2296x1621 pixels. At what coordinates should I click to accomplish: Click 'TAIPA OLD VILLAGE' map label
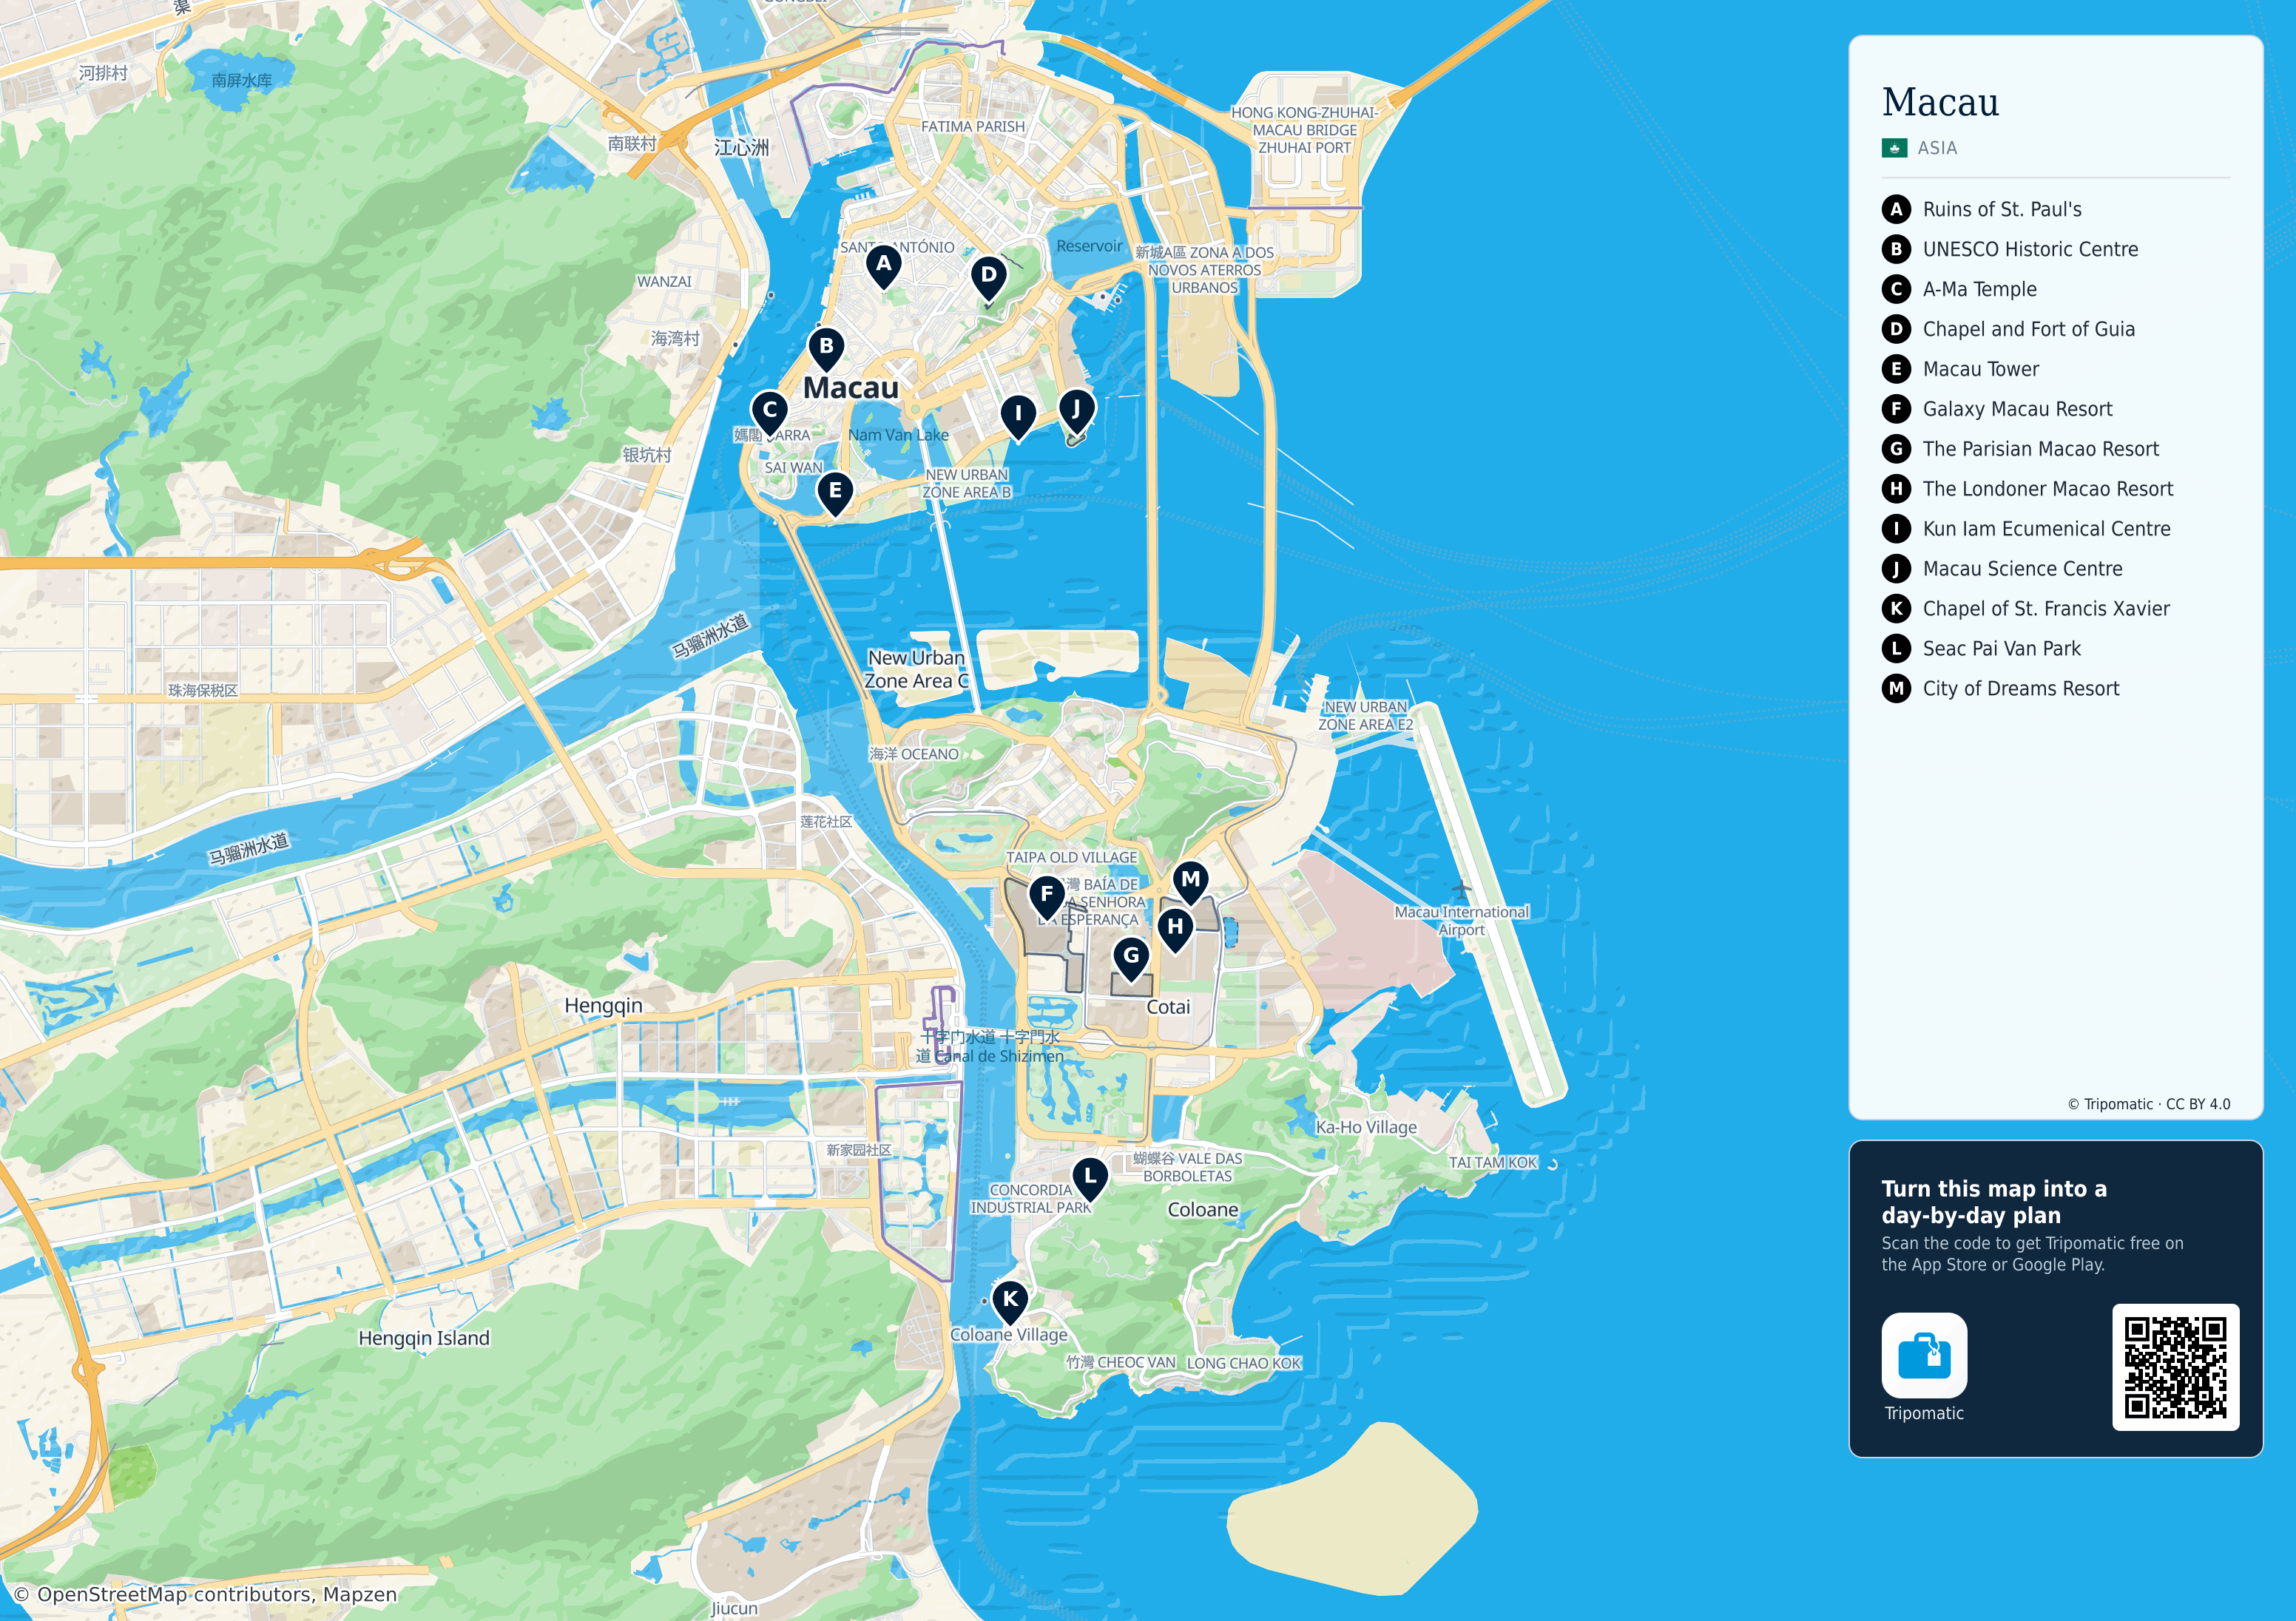click(x=1071, y=857)
